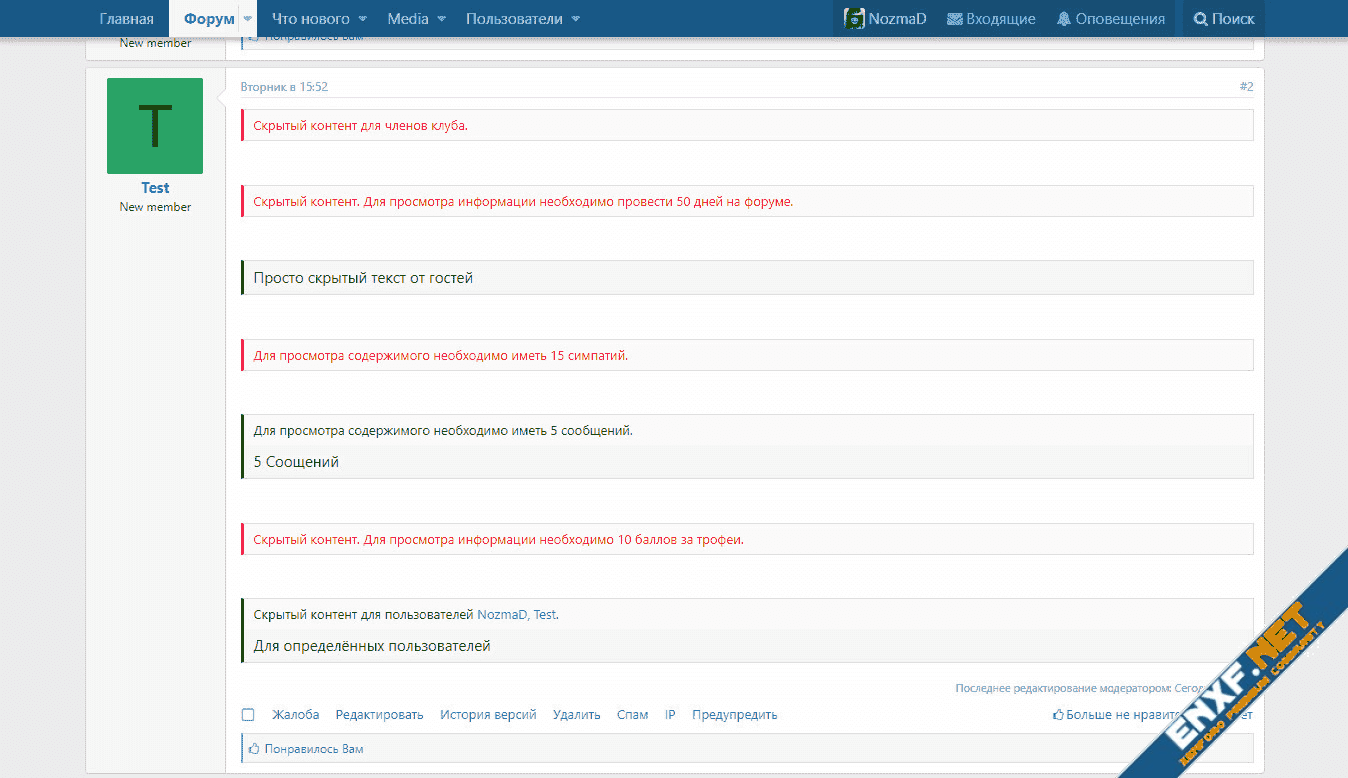
Task: Go to the Главная tab
Action: click(x=127, y=19)
